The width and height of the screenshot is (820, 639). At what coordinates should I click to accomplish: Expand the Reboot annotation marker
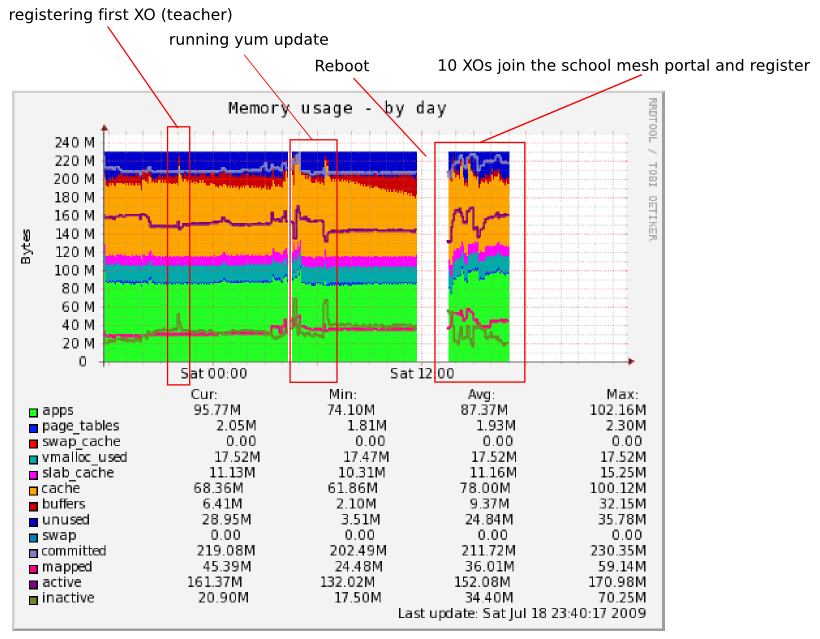[342, 65]
